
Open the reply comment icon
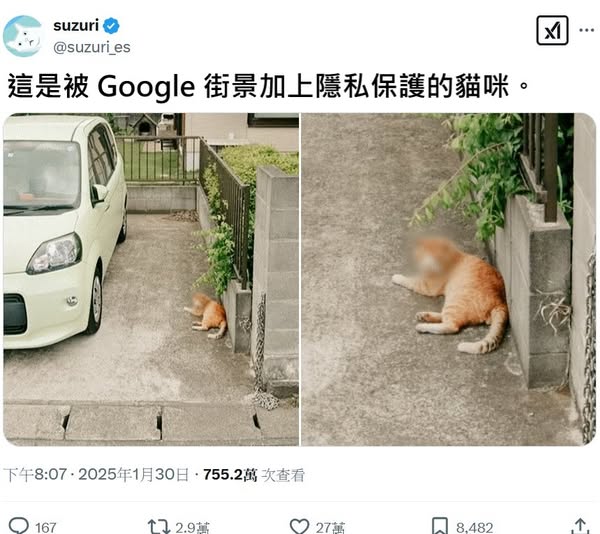click(x=18, y=525)
